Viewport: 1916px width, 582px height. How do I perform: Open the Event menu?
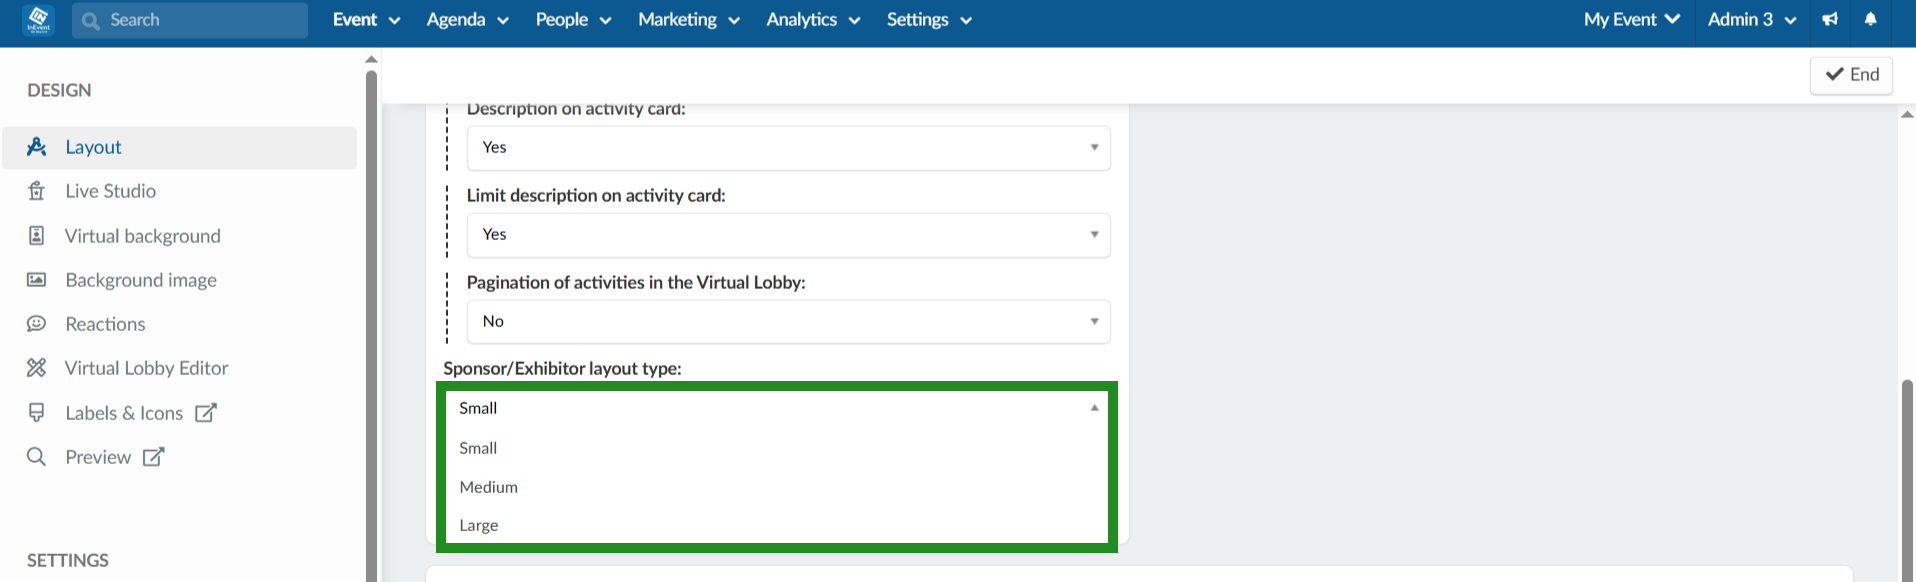coord(366,20)
